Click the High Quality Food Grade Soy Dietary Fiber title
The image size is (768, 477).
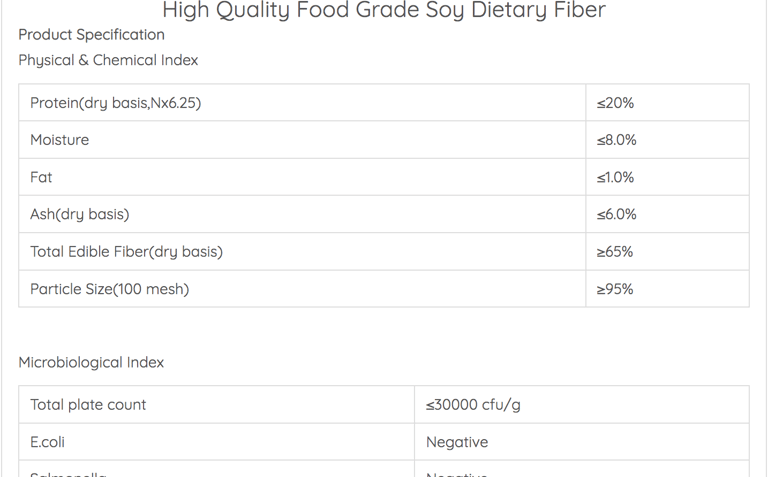pos(384,10)
